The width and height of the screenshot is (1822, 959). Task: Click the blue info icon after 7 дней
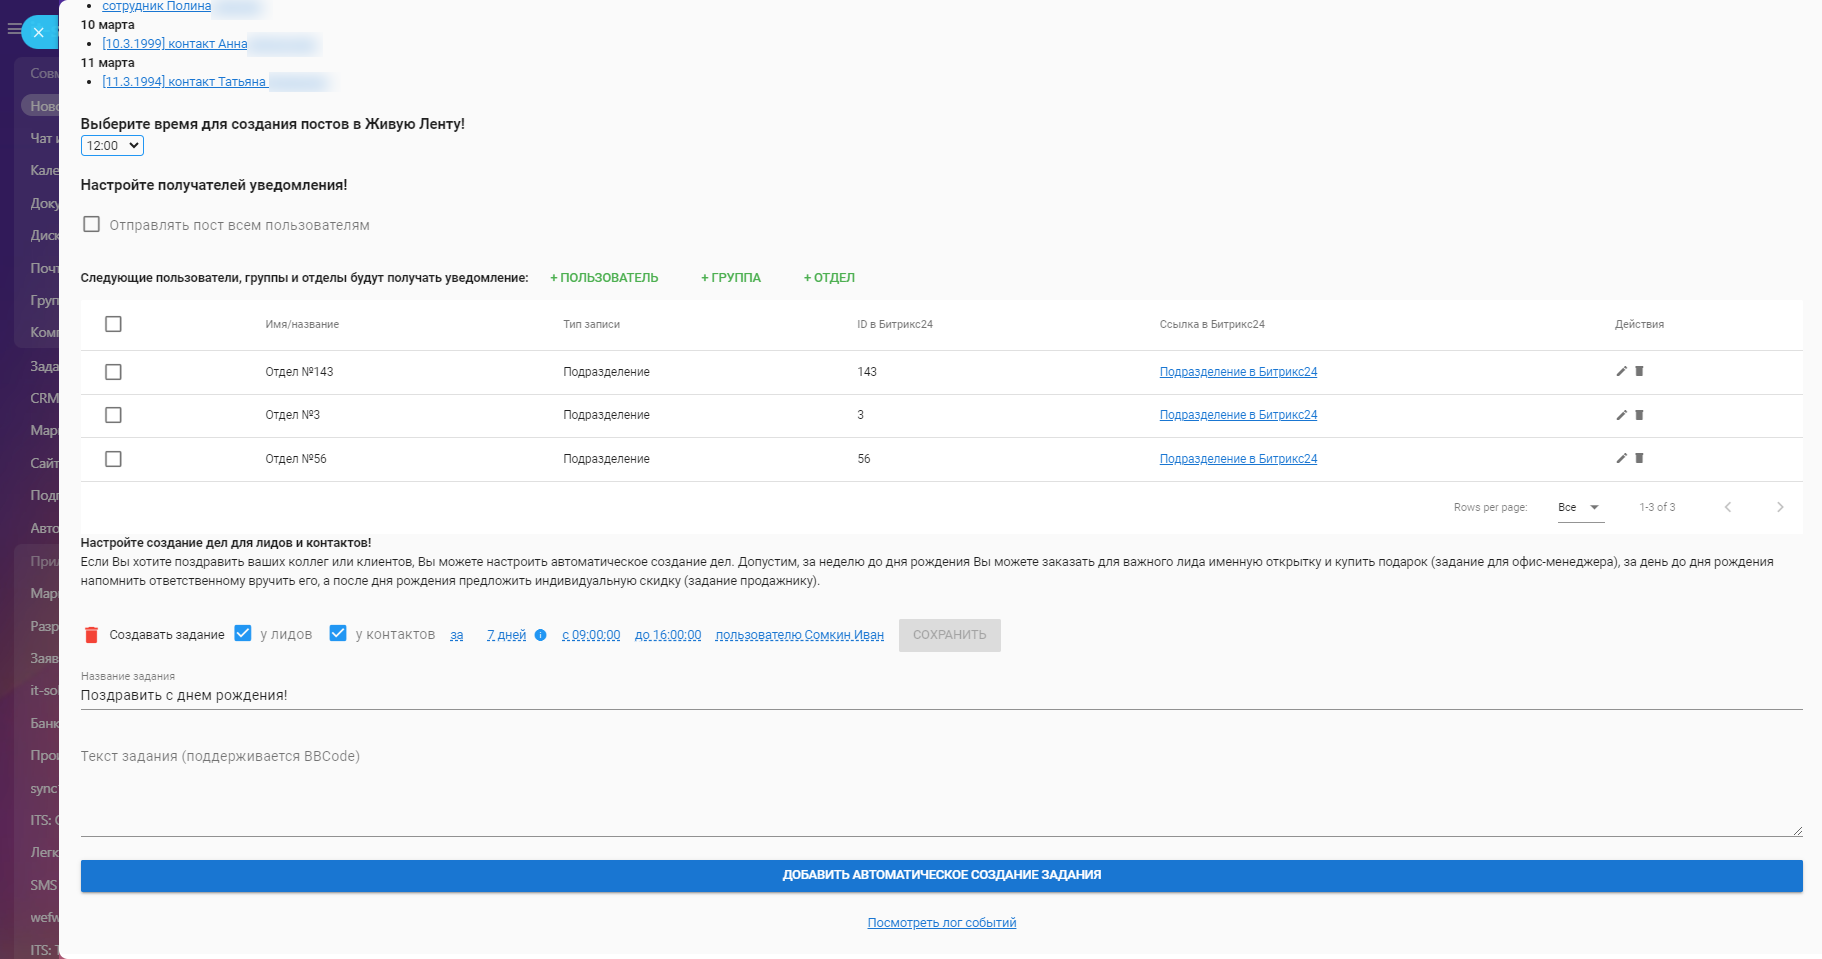pos(541,635)
